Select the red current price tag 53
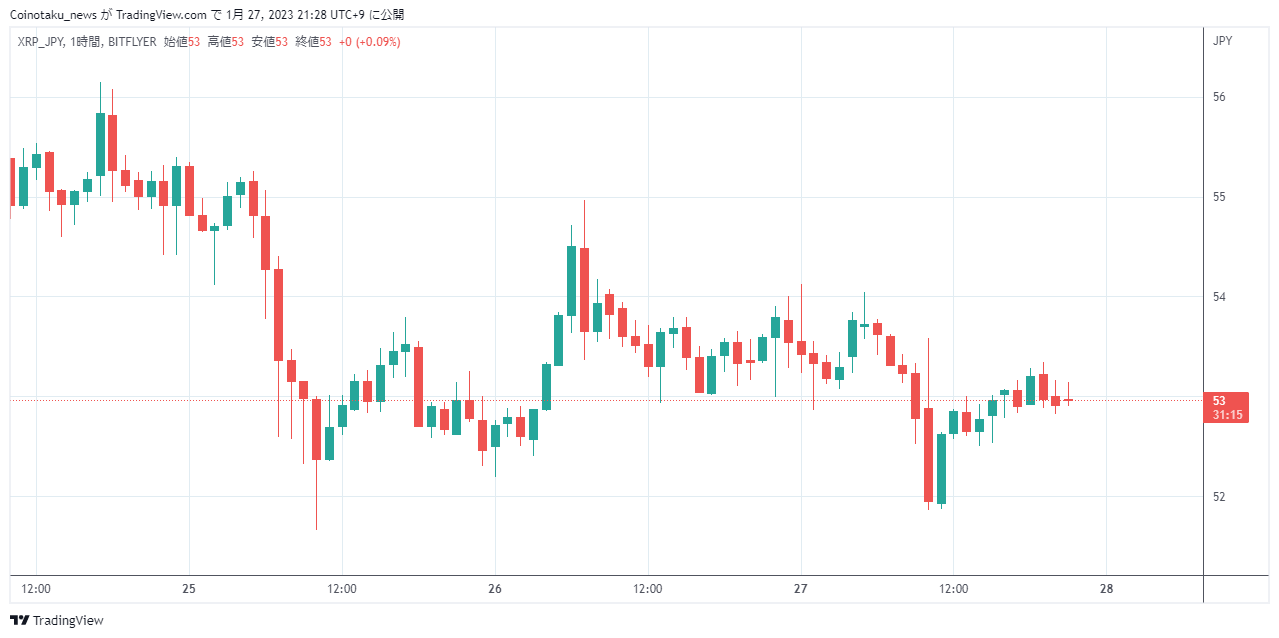 click(x=1219, y=400)
